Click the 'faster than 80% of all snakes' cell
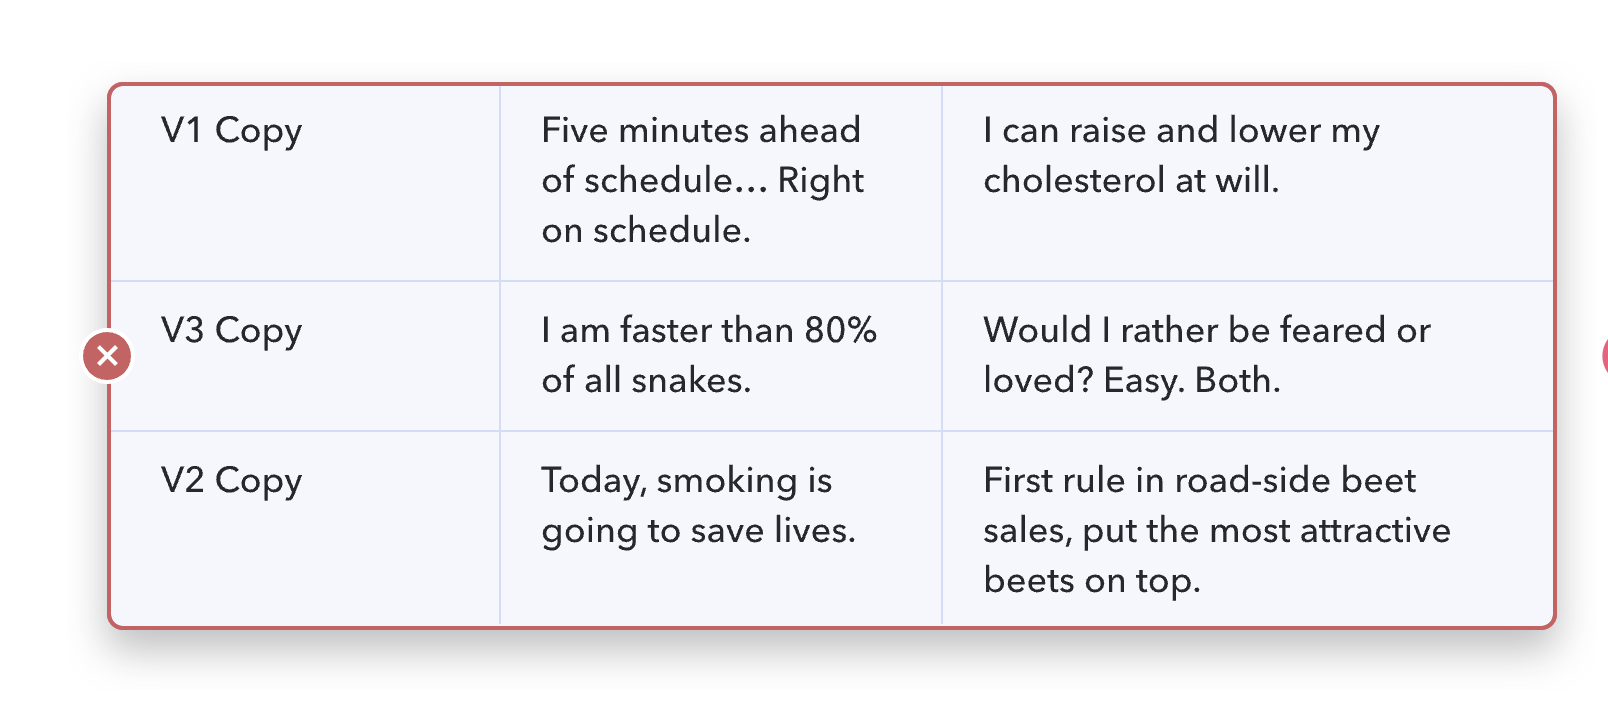This screenshot has width=1608, height=710. (x=721, y=356)
